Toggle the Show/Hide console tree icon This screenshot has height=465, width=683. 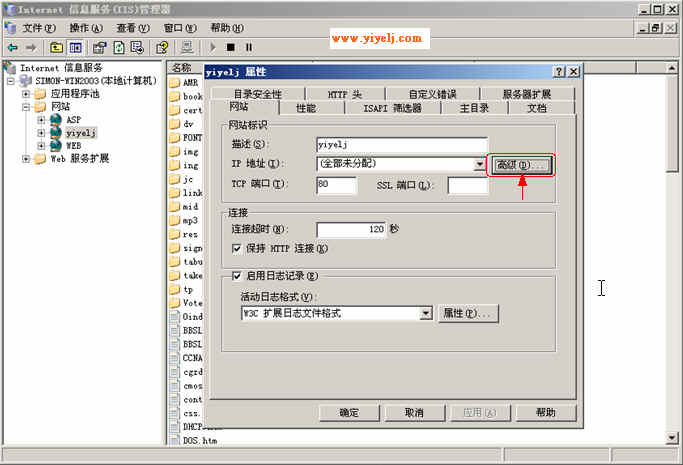click(76, 47)
